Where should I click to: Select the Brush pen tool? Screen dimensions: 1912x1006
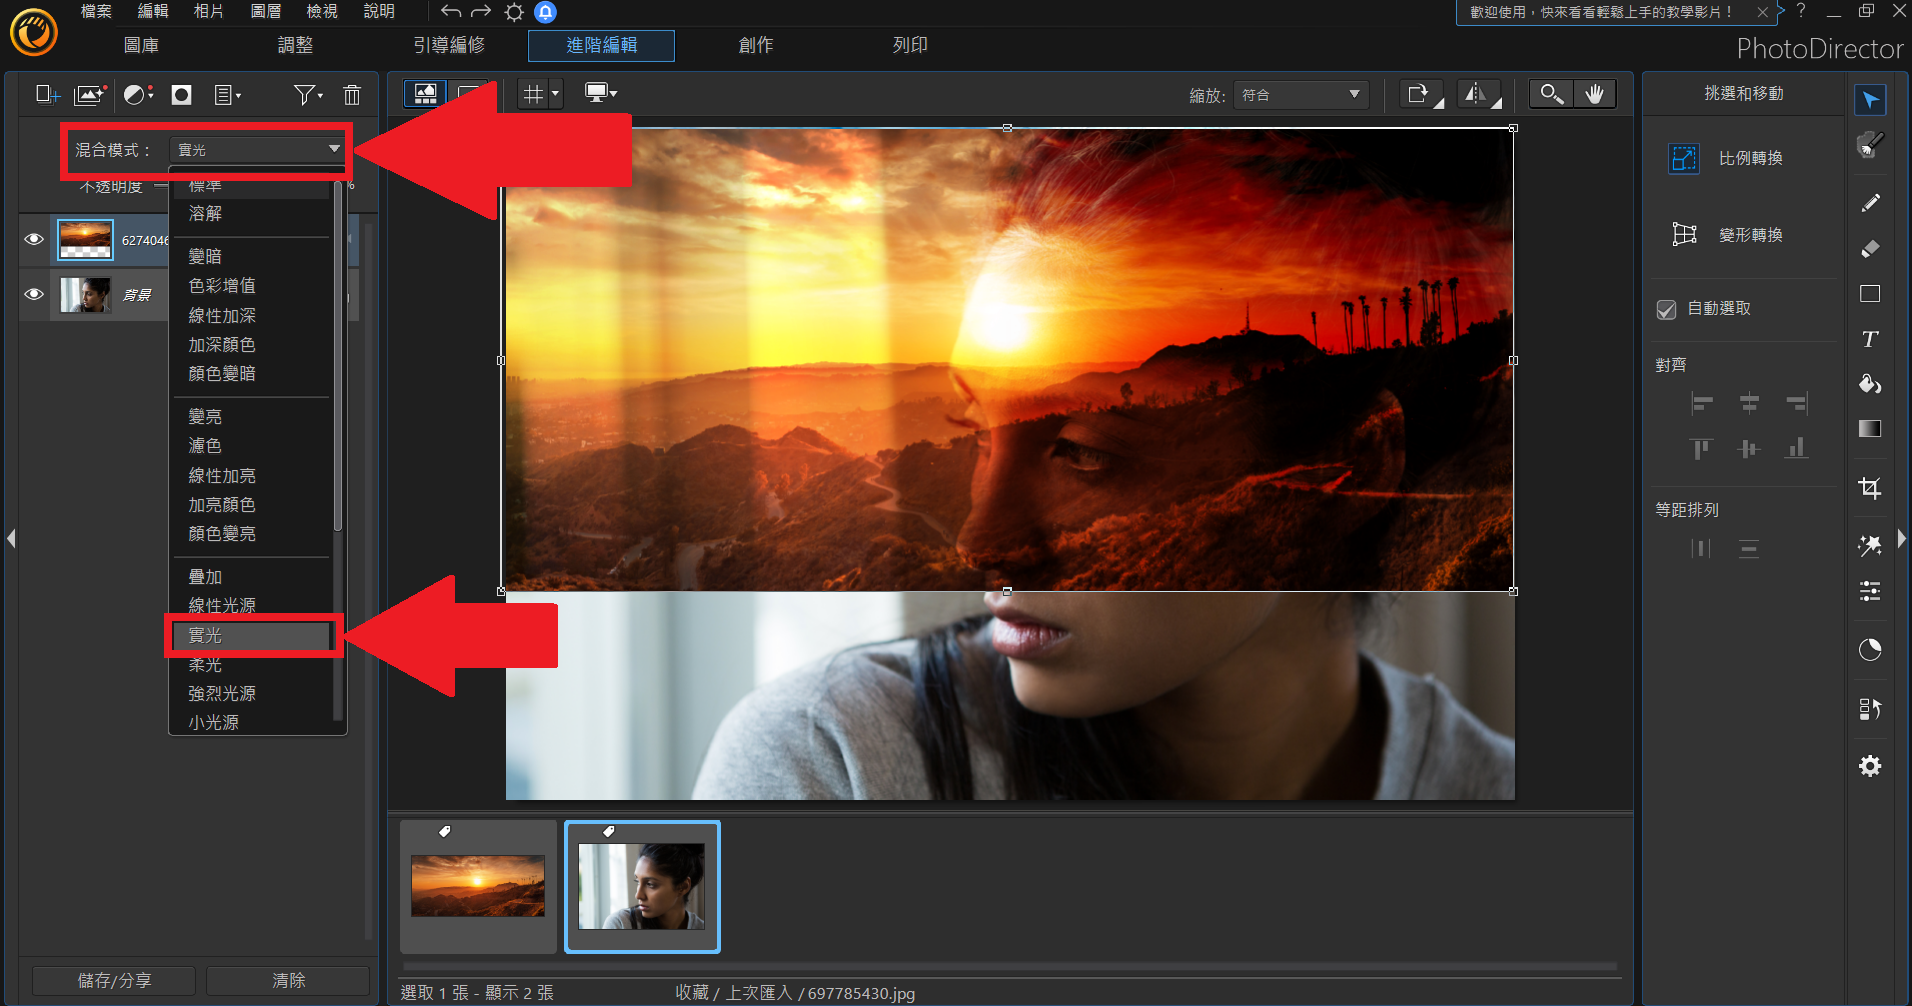click(1869, 203)
